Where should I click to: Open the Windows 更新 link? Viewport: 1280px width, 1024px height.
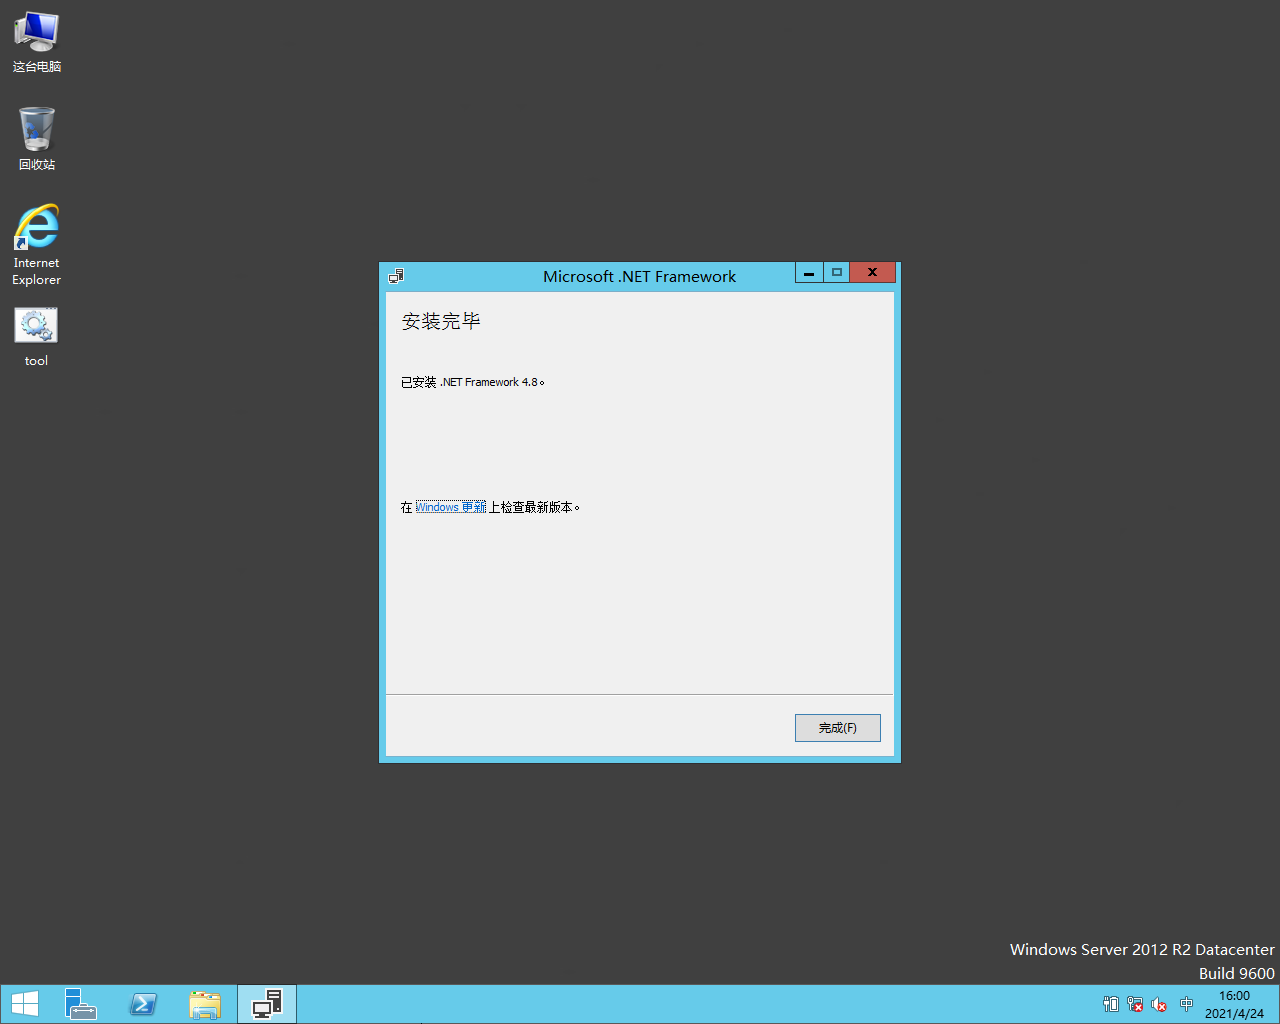[450, 507]
